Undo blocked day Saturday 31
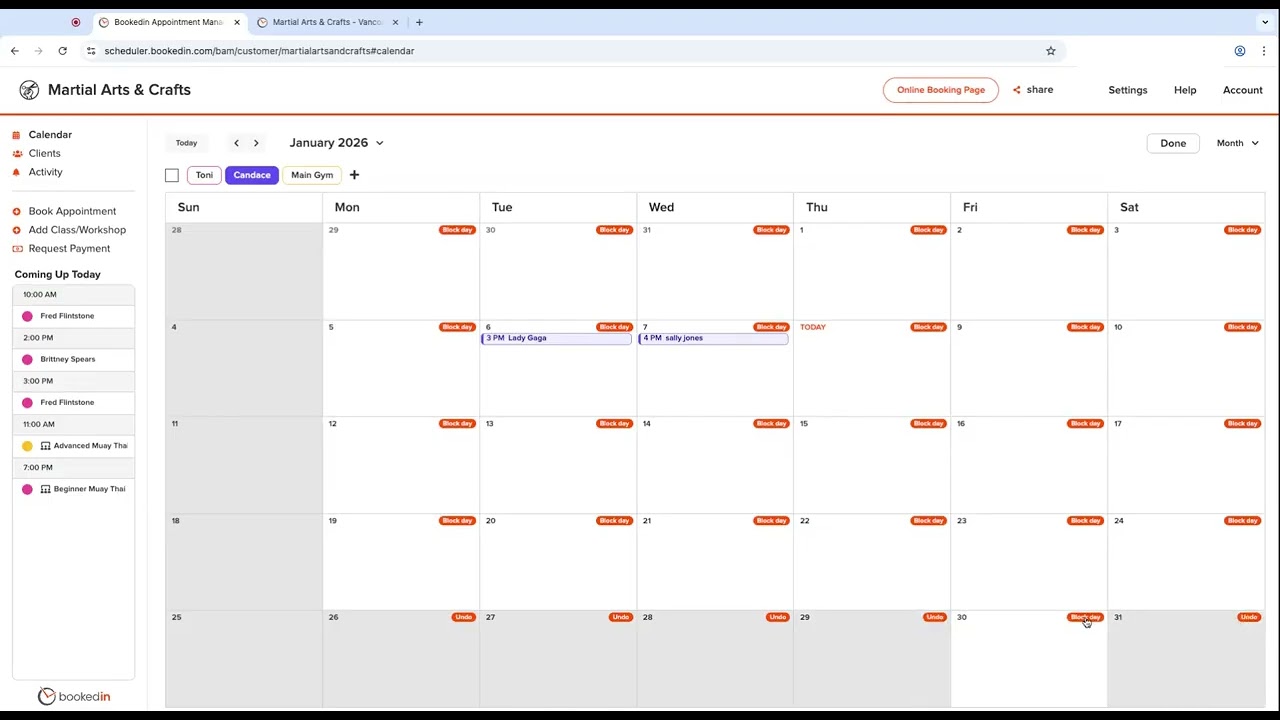 coord(1249,617)
